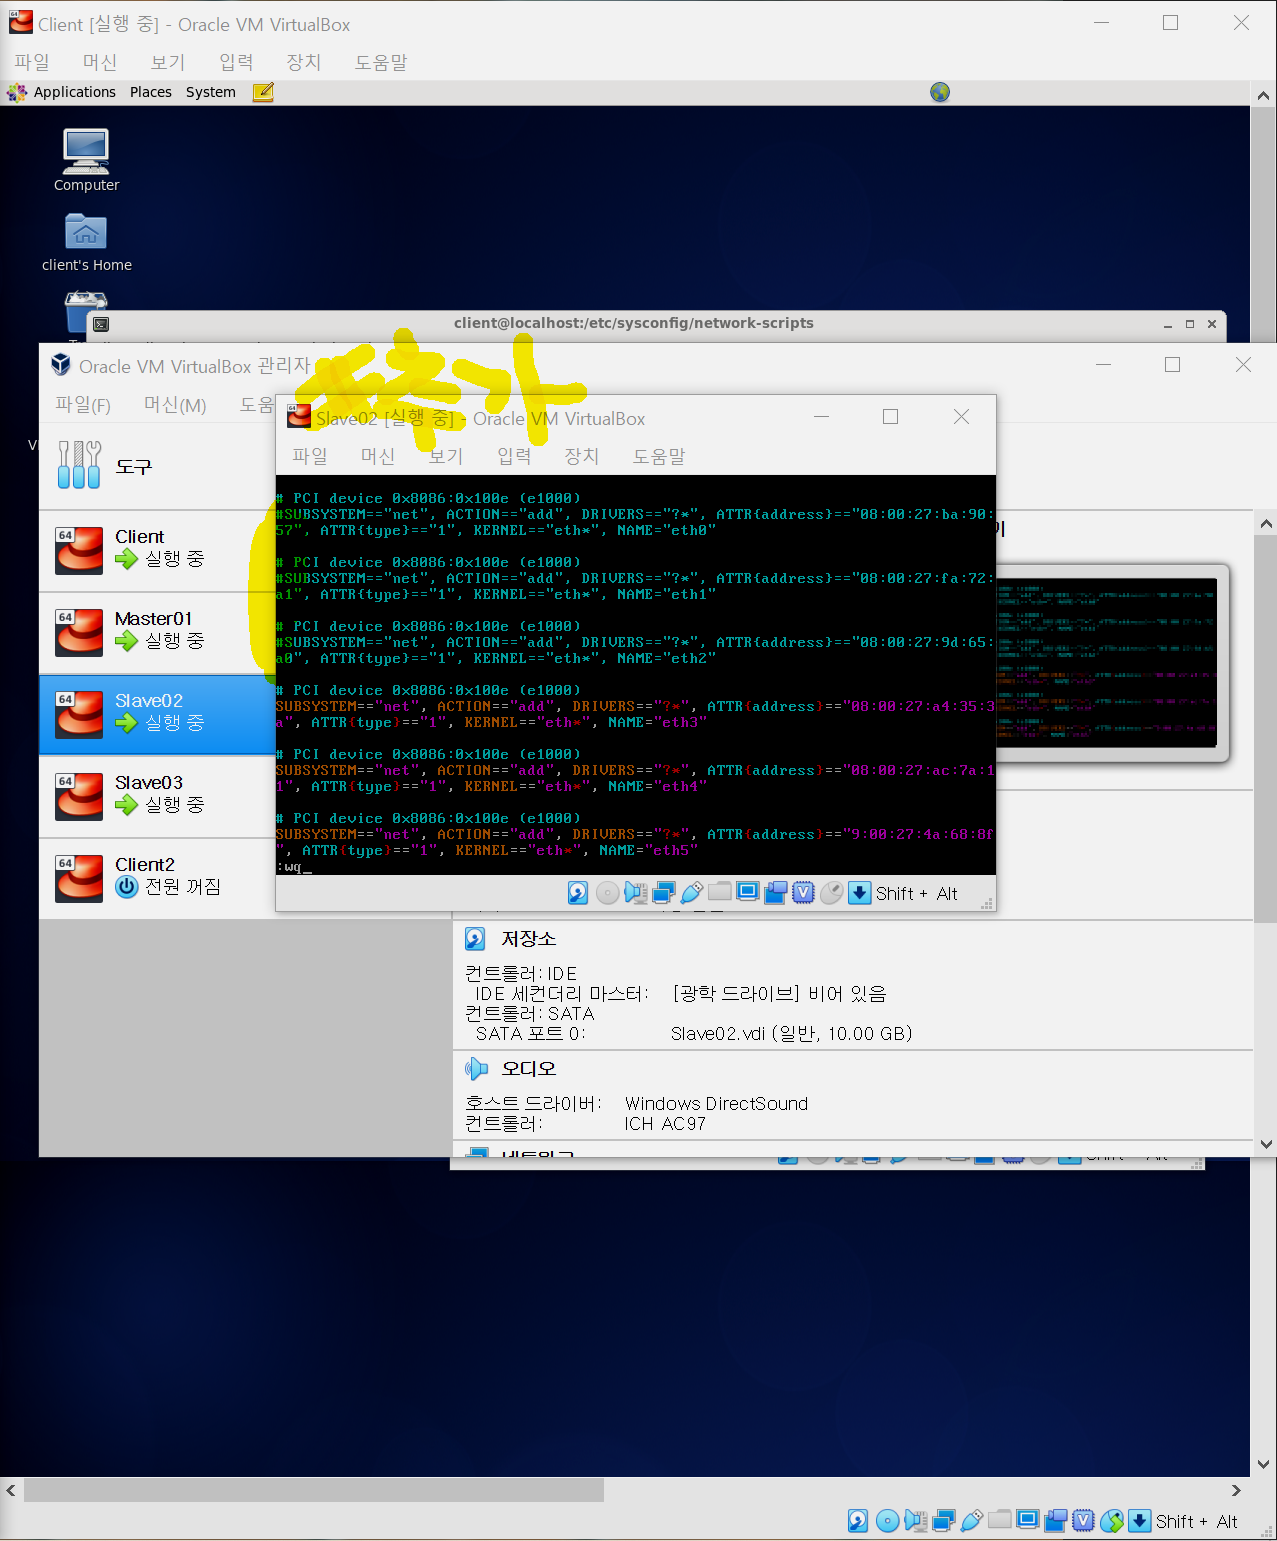Open Applications menu in GNOME panel

tap(74, 92)
